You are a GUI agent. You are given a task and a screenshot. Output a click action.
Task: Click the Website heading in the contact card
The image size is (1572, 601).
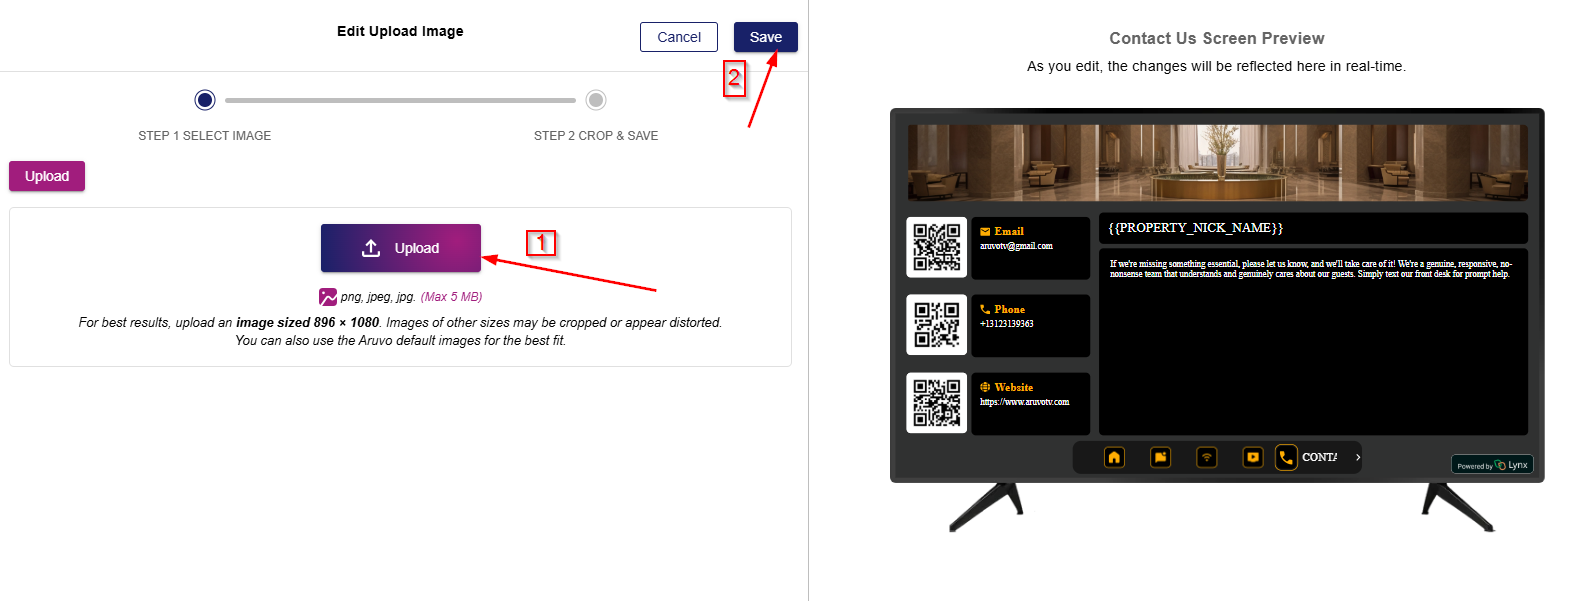point(1014,387)
